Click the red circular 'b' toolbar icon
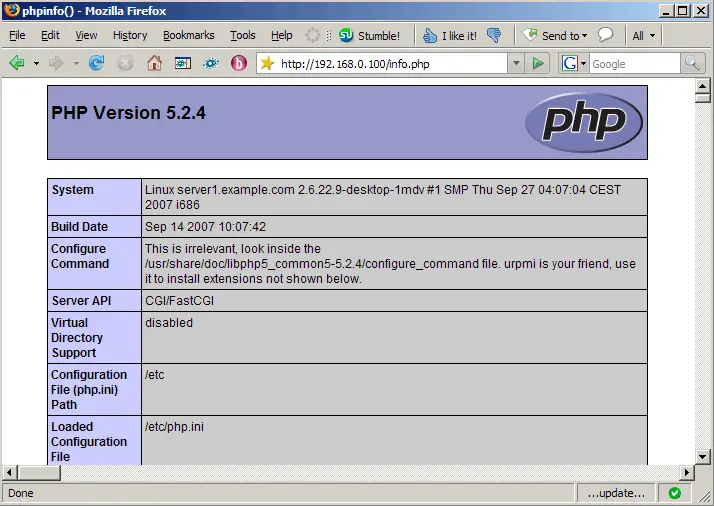The height and width of the screenshot is (506, 714). point(239,63)
